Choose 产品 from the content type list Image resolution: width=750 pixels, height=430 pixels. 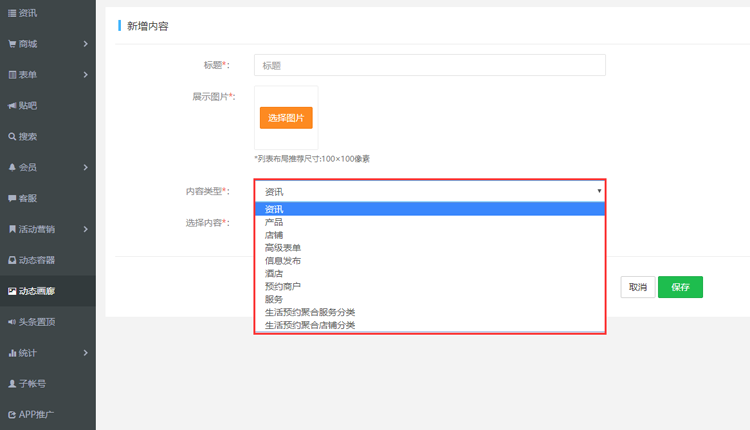click(x=273, y=222)
